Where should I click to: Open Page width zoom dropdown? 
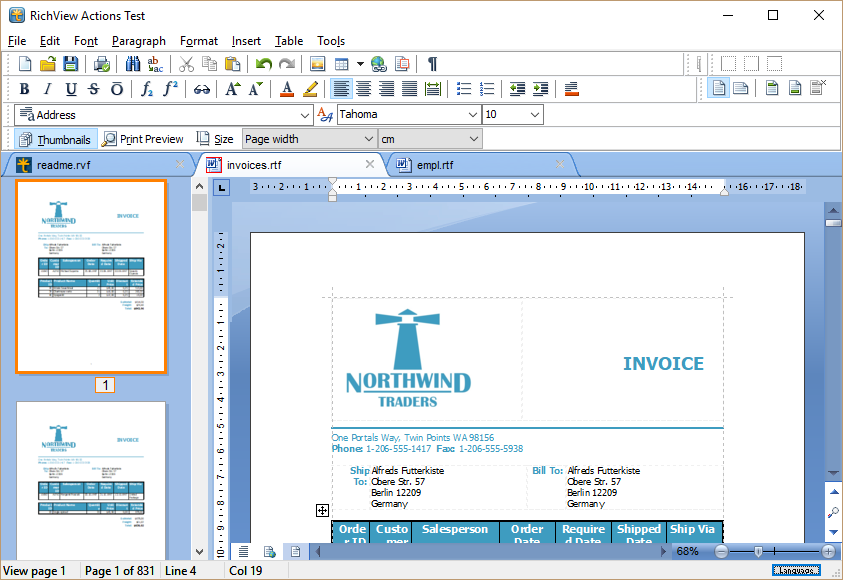(368, 139)
